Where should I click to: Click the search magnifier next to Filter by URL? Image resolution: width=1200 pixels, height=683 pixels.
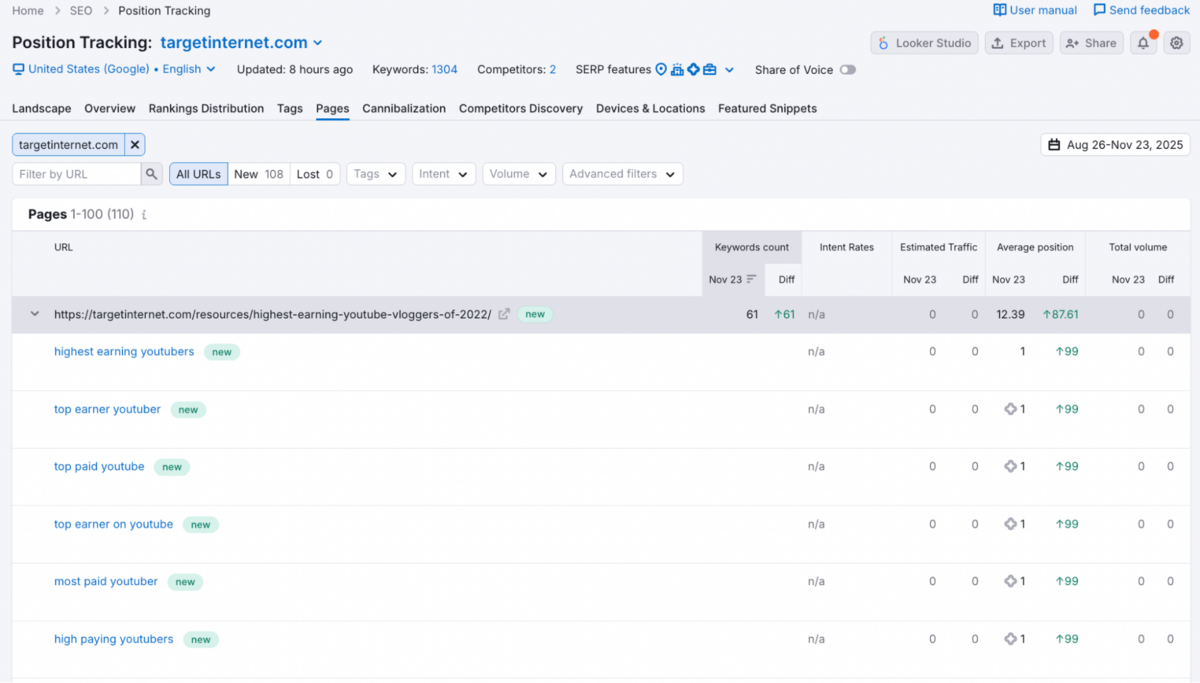coord(152,174)
